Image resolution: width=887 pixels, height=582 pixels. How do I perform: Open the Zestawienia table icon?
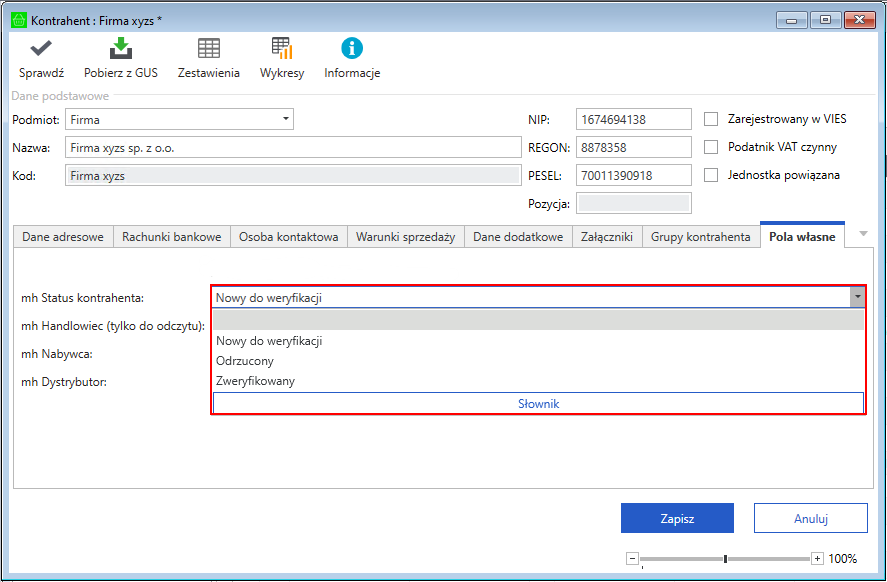(x=208, y=49)
